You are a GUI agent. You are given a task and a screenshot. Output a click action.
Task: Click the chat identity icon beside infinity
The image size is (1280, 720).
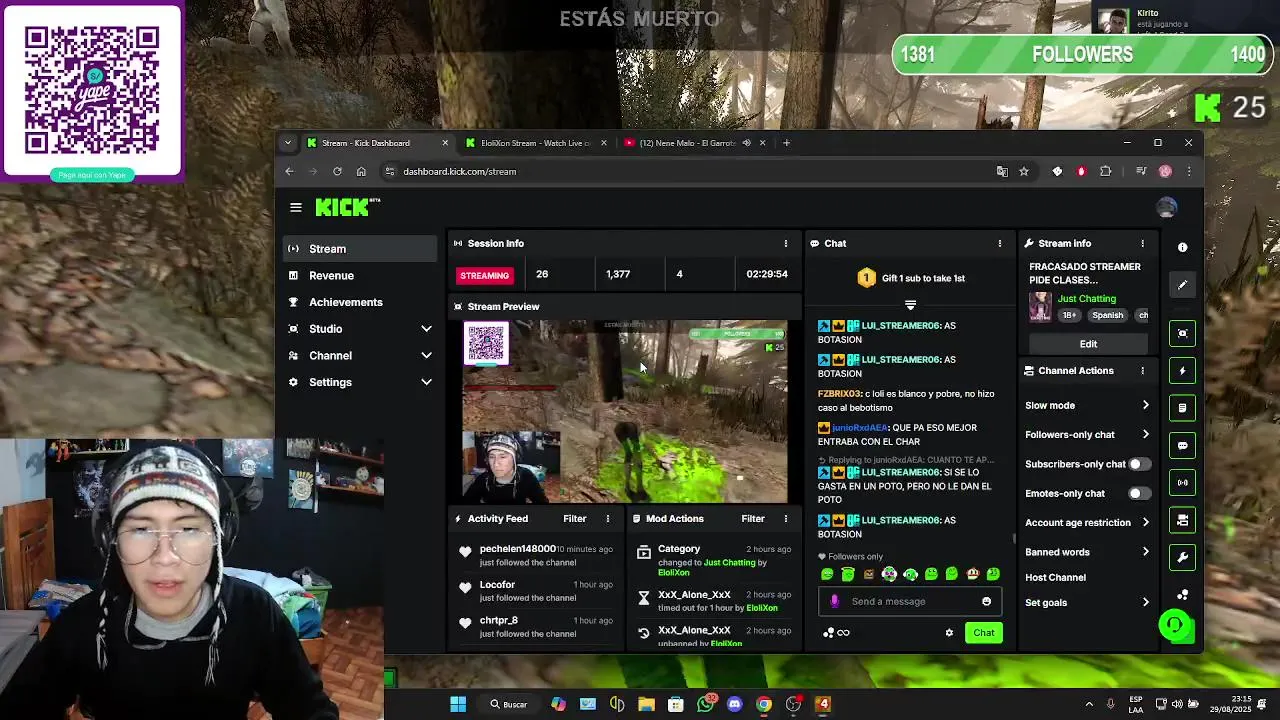[828, 632]
